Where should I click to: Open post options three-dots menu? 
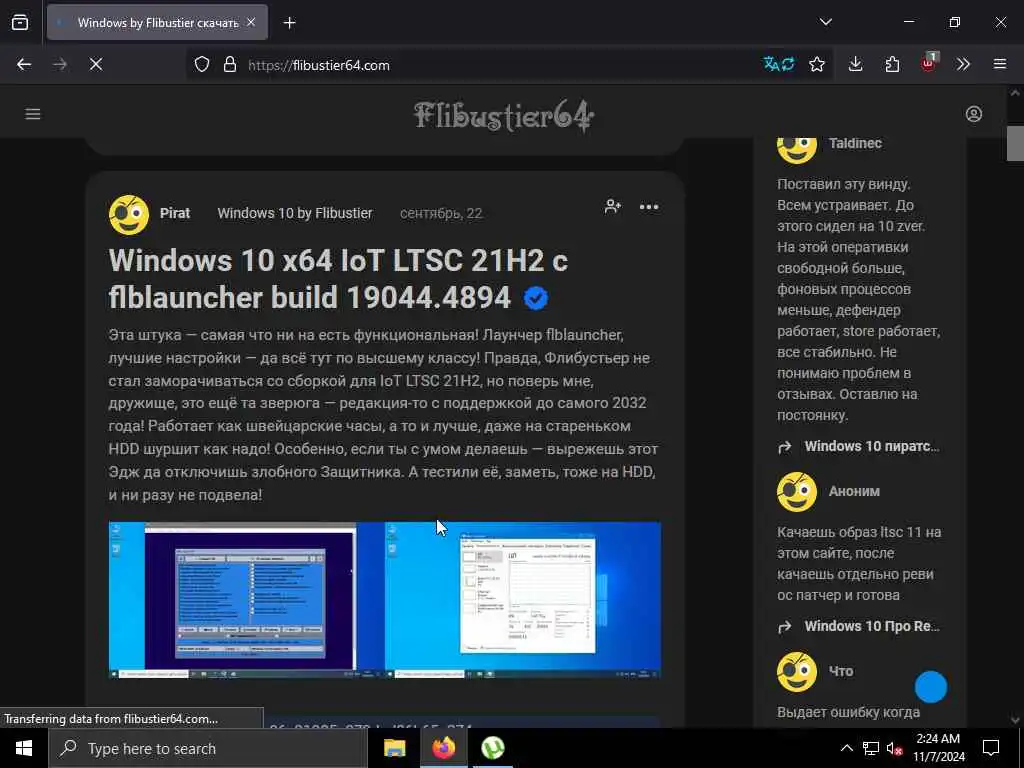click(648, 207)
